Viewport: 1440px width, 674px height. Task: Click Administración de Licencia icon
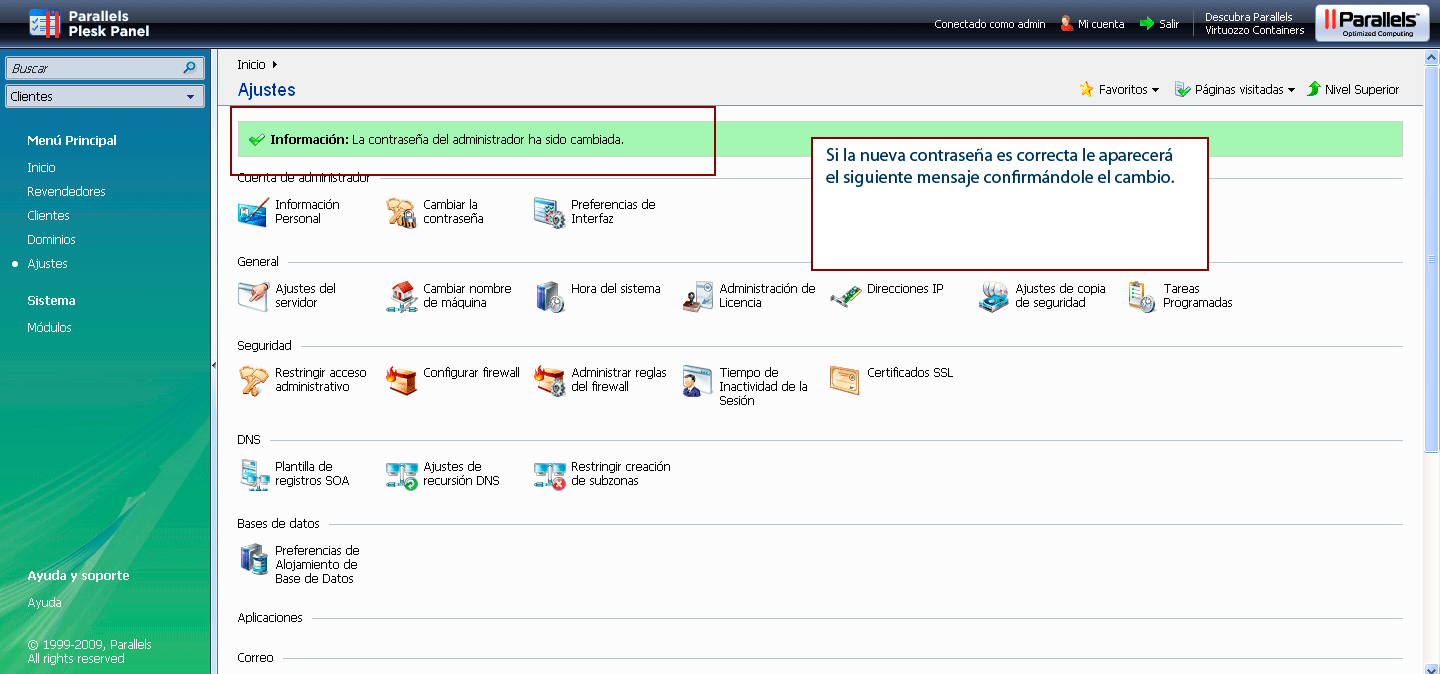(x=698, y=296)
